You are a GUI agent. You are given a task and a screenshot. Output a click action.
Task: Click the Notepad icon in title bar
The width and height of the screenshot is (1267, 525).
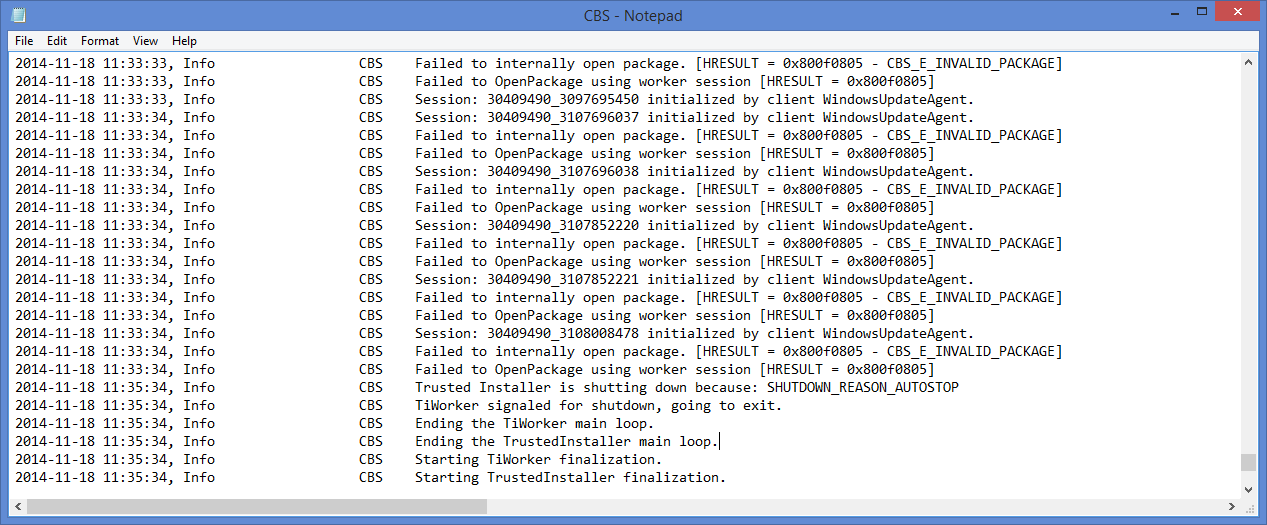[x=18, y=15]
